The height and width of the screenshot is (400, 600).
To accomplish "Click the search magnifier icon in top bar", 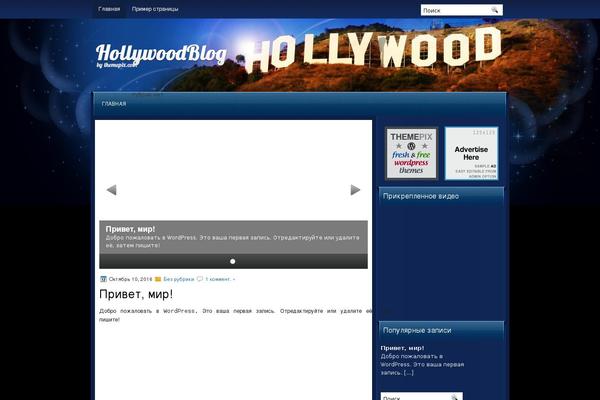I will [494, 10].
